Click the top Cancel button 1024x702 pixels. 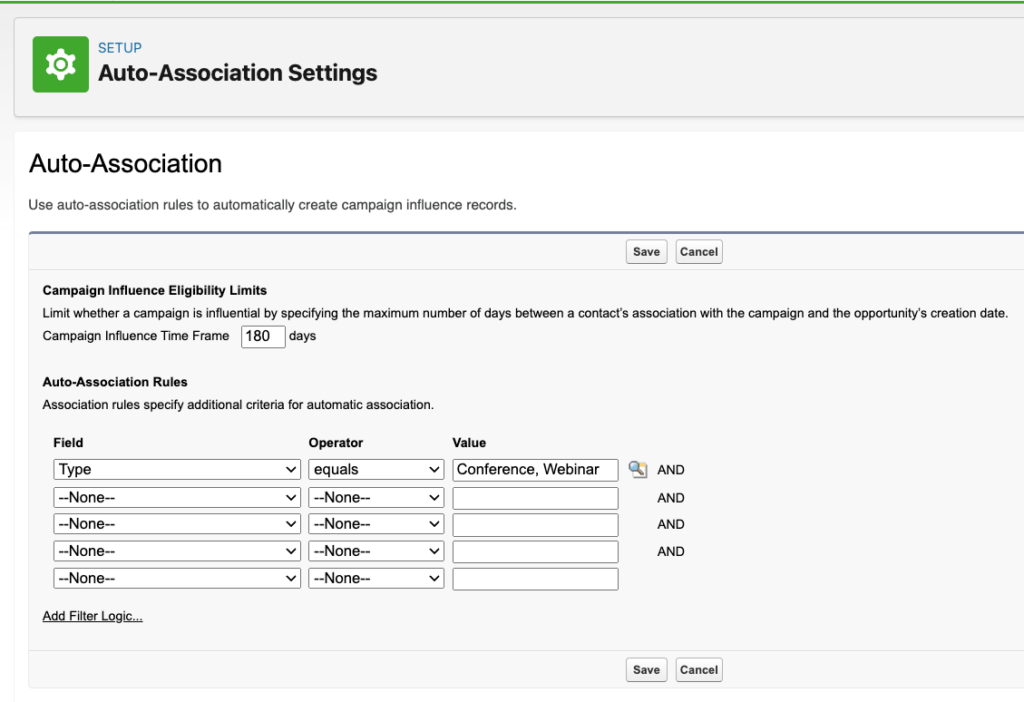[x=698, y=251]
